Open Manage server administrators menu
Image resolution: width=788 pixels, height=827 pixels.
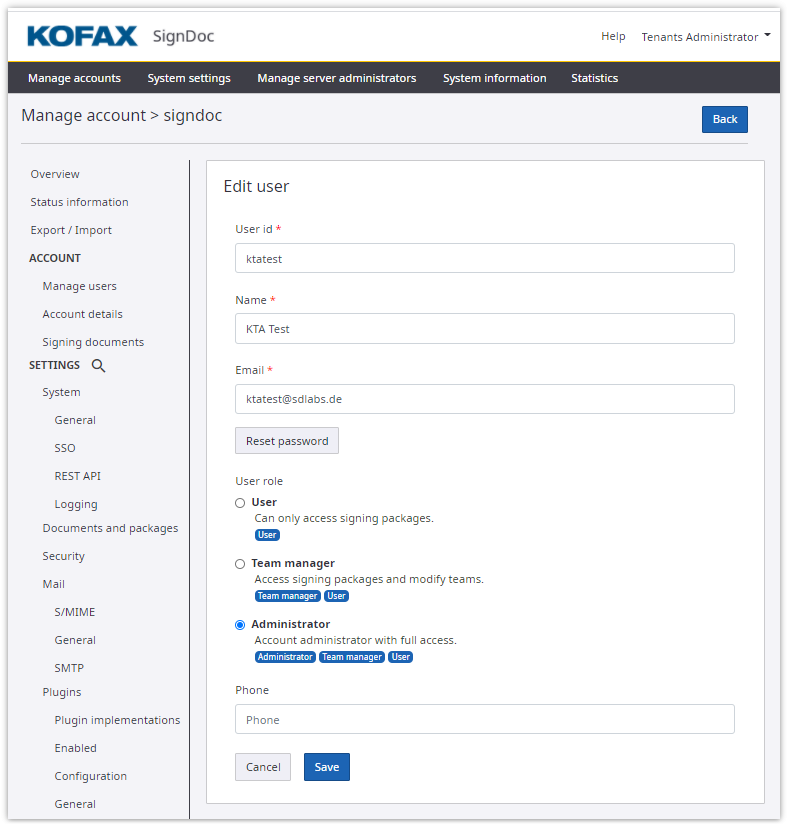coord(336,78)
